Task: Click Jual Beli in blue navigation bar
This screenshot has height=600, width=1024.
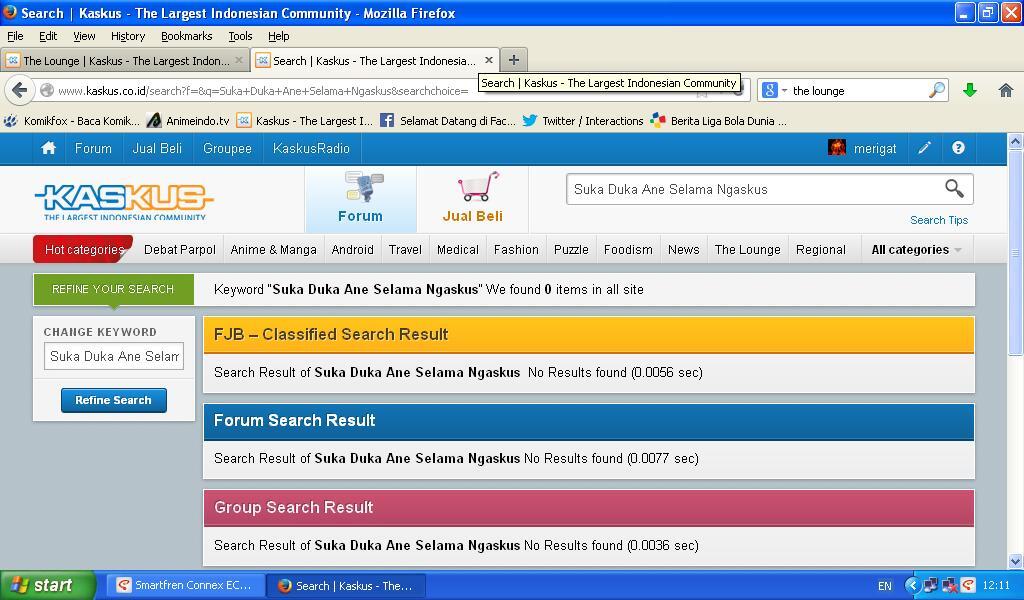Action: [157, 148]
